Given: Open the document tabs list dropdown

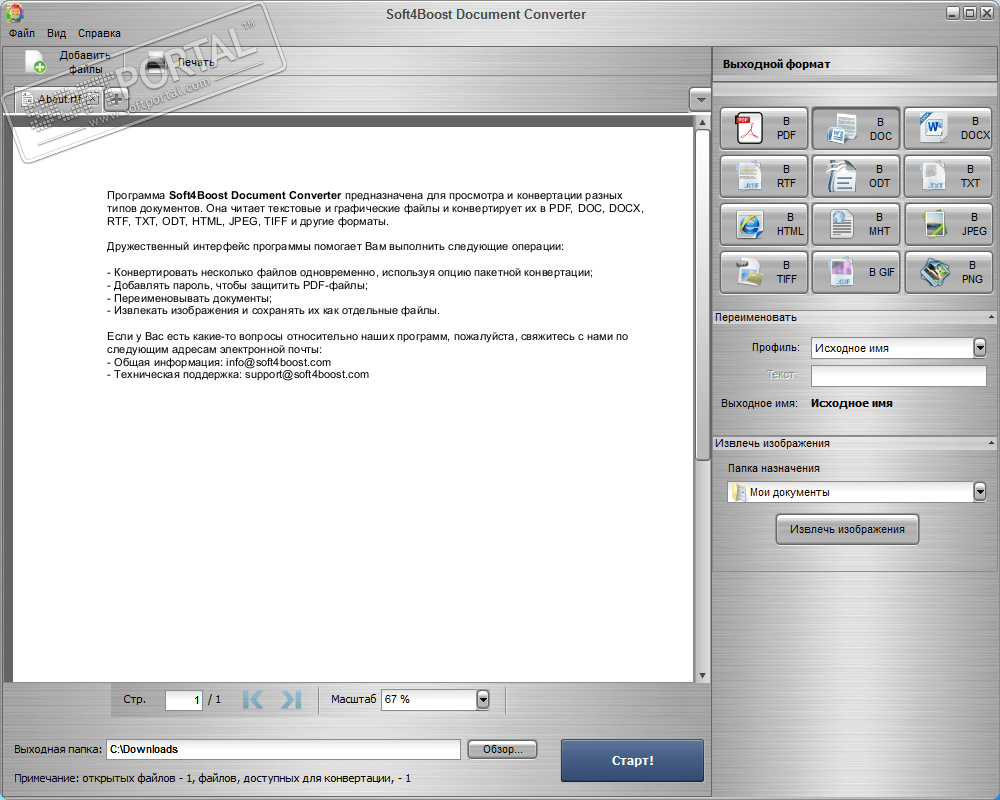Looking at the screenshot, I should (700, 100).
